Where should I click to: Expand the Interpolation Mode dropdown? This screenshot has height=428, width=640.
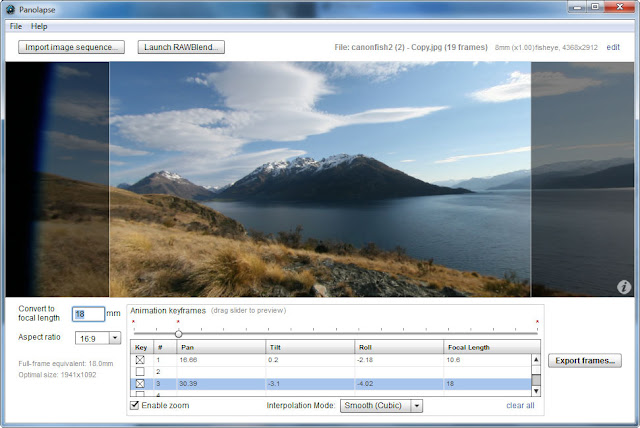click(x=417, y=406)
